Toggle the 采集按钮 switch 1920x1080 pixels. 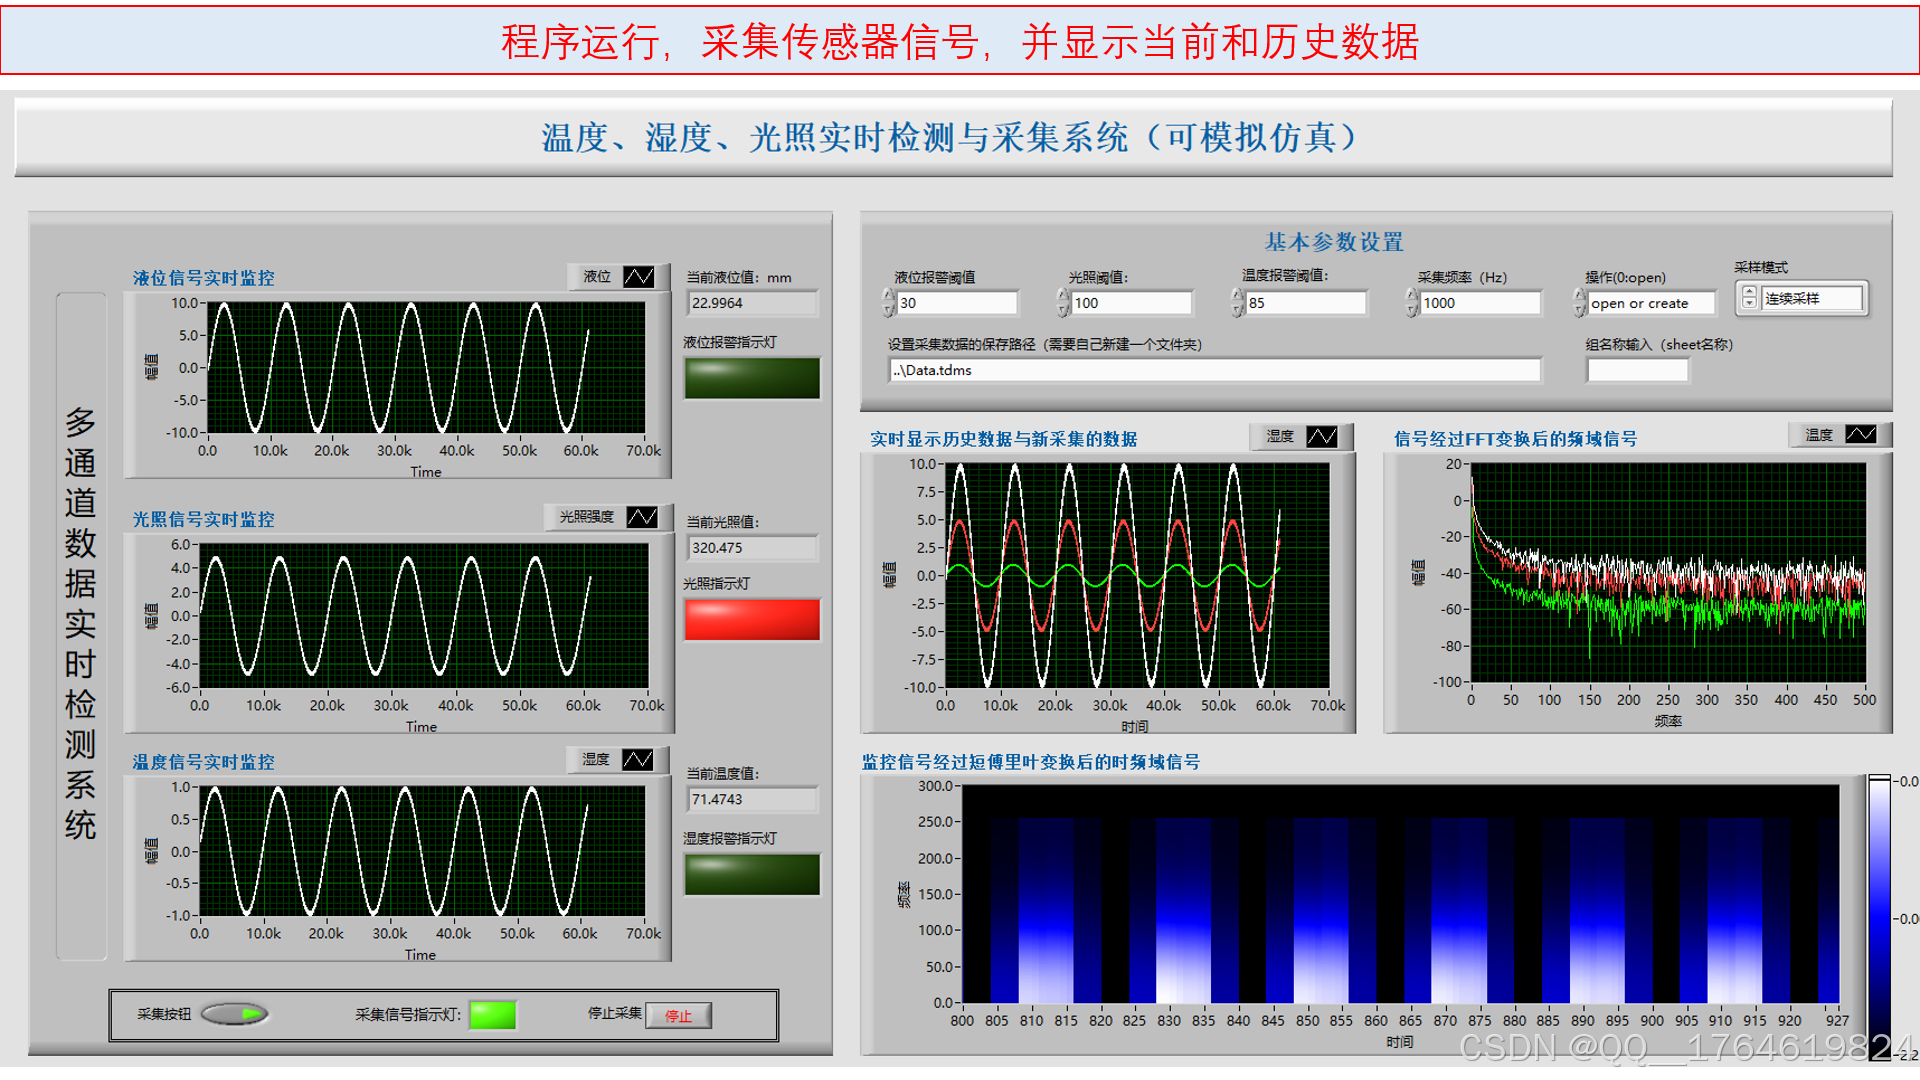coord(235,1014)
